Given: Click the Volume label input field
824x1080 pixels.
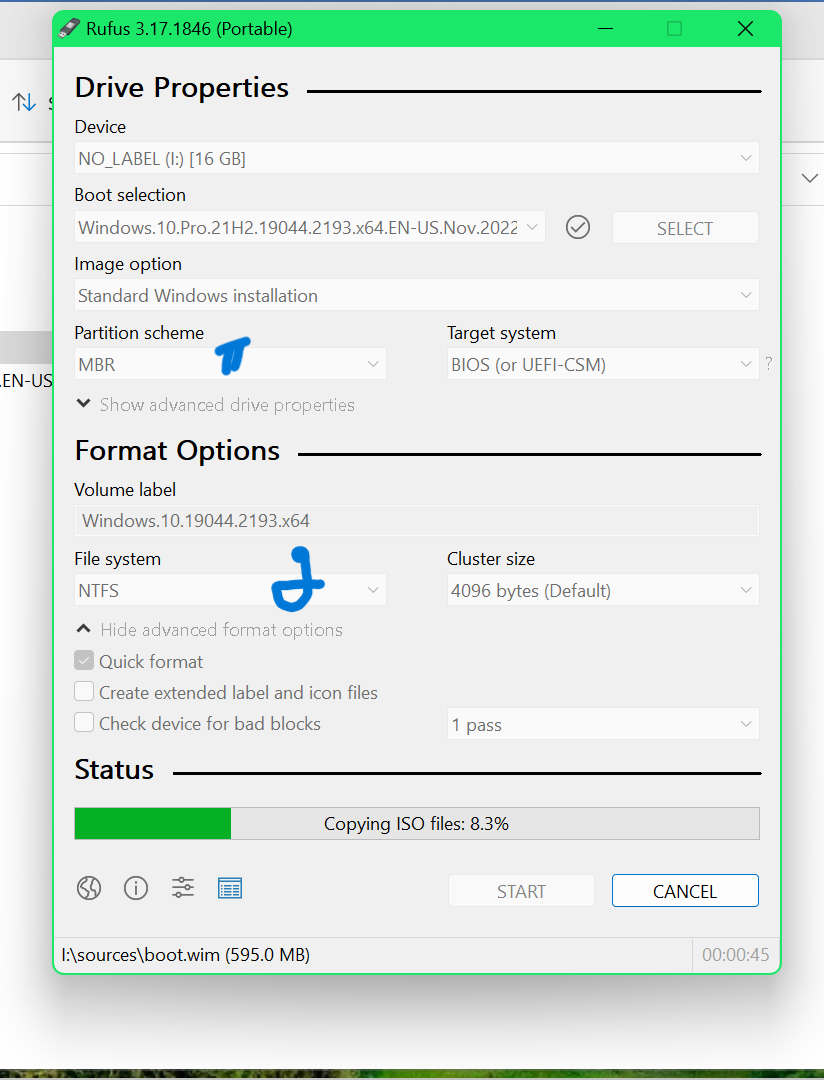Looking at the screenshot, I should (x=417, y=521).
